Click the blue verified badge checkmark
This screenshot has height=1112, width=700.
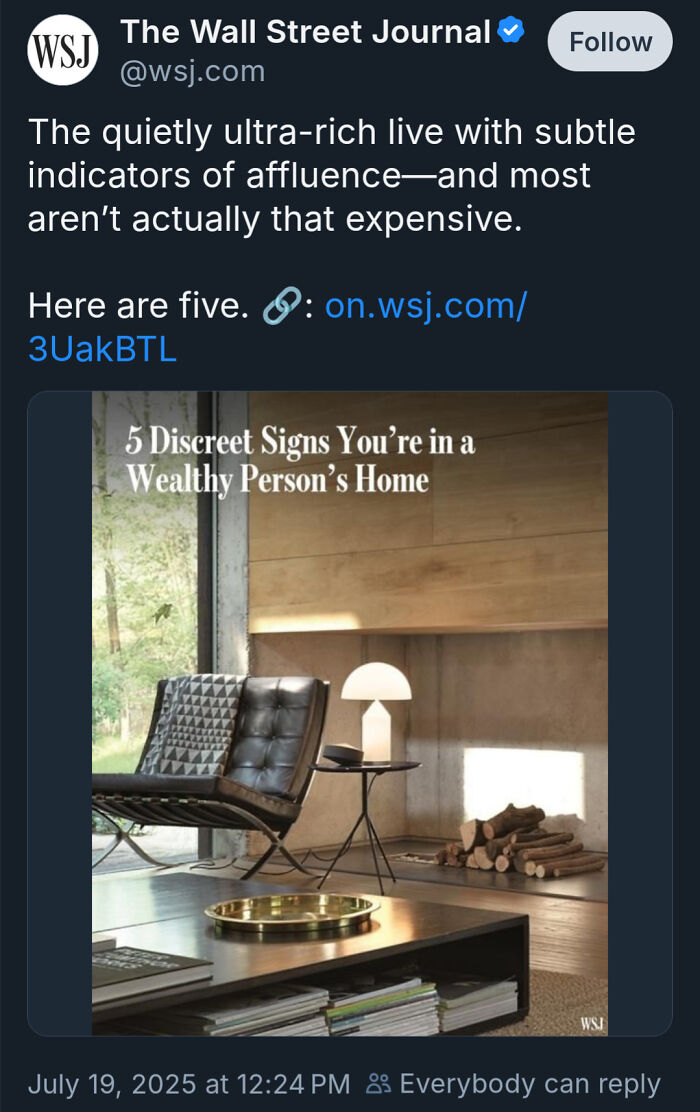(509, 30)
